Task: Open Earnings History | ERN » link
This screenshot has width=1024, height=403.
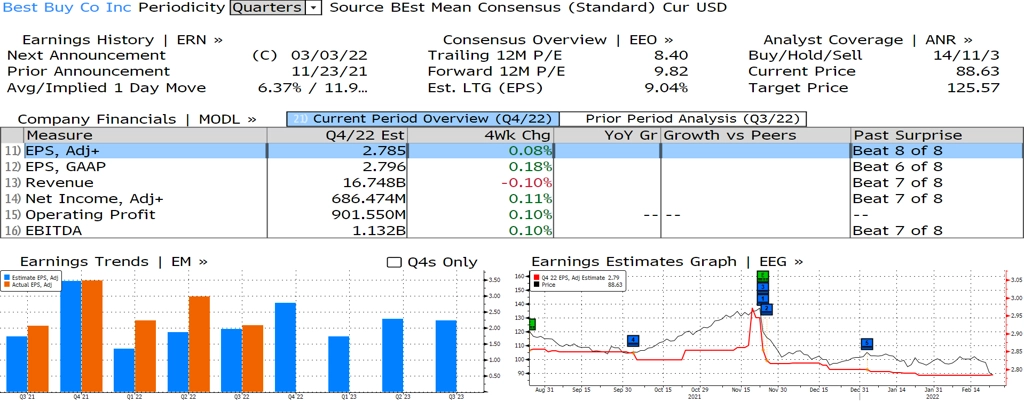Action: tap(123, 39)
